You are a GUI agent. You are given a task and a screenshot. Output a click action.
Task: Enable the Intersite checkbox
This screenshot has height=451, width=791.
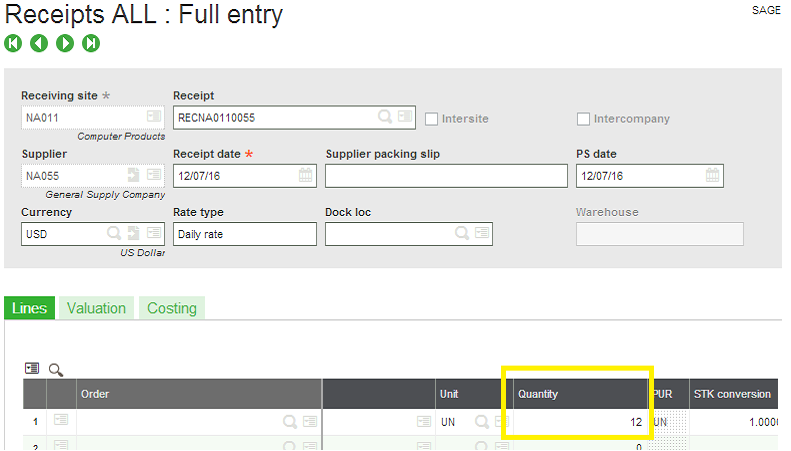coord(431,119)
